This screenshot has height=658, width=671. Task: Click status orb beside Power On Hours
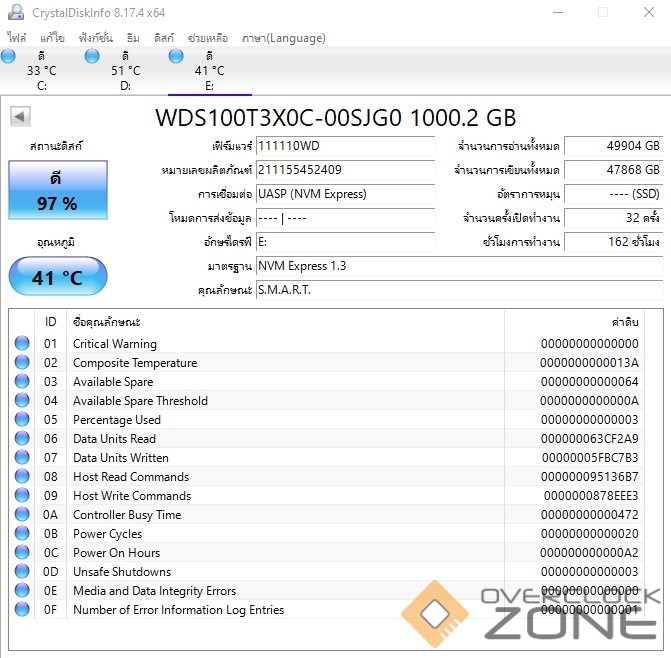[22, 553]
